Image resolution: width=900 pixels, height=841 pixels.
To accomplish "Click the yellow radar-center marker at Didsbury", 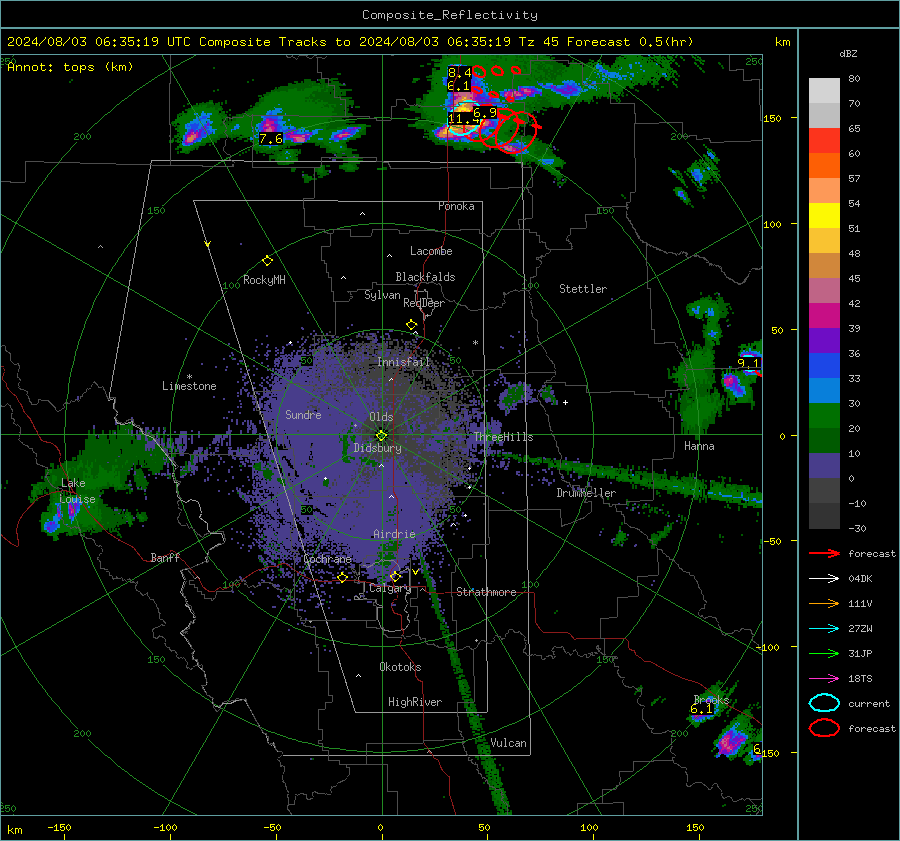I will [x=381, y=436].
